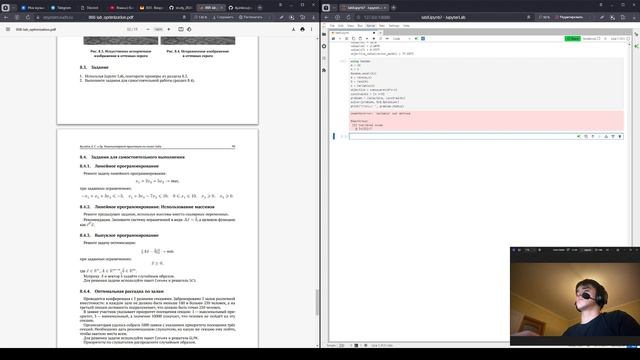Open running kernels sidebar icon in JupyterLab
Image resolution: width=640 pixels, height=360 pixels.
pyautogui.click(x=324, y=46)
